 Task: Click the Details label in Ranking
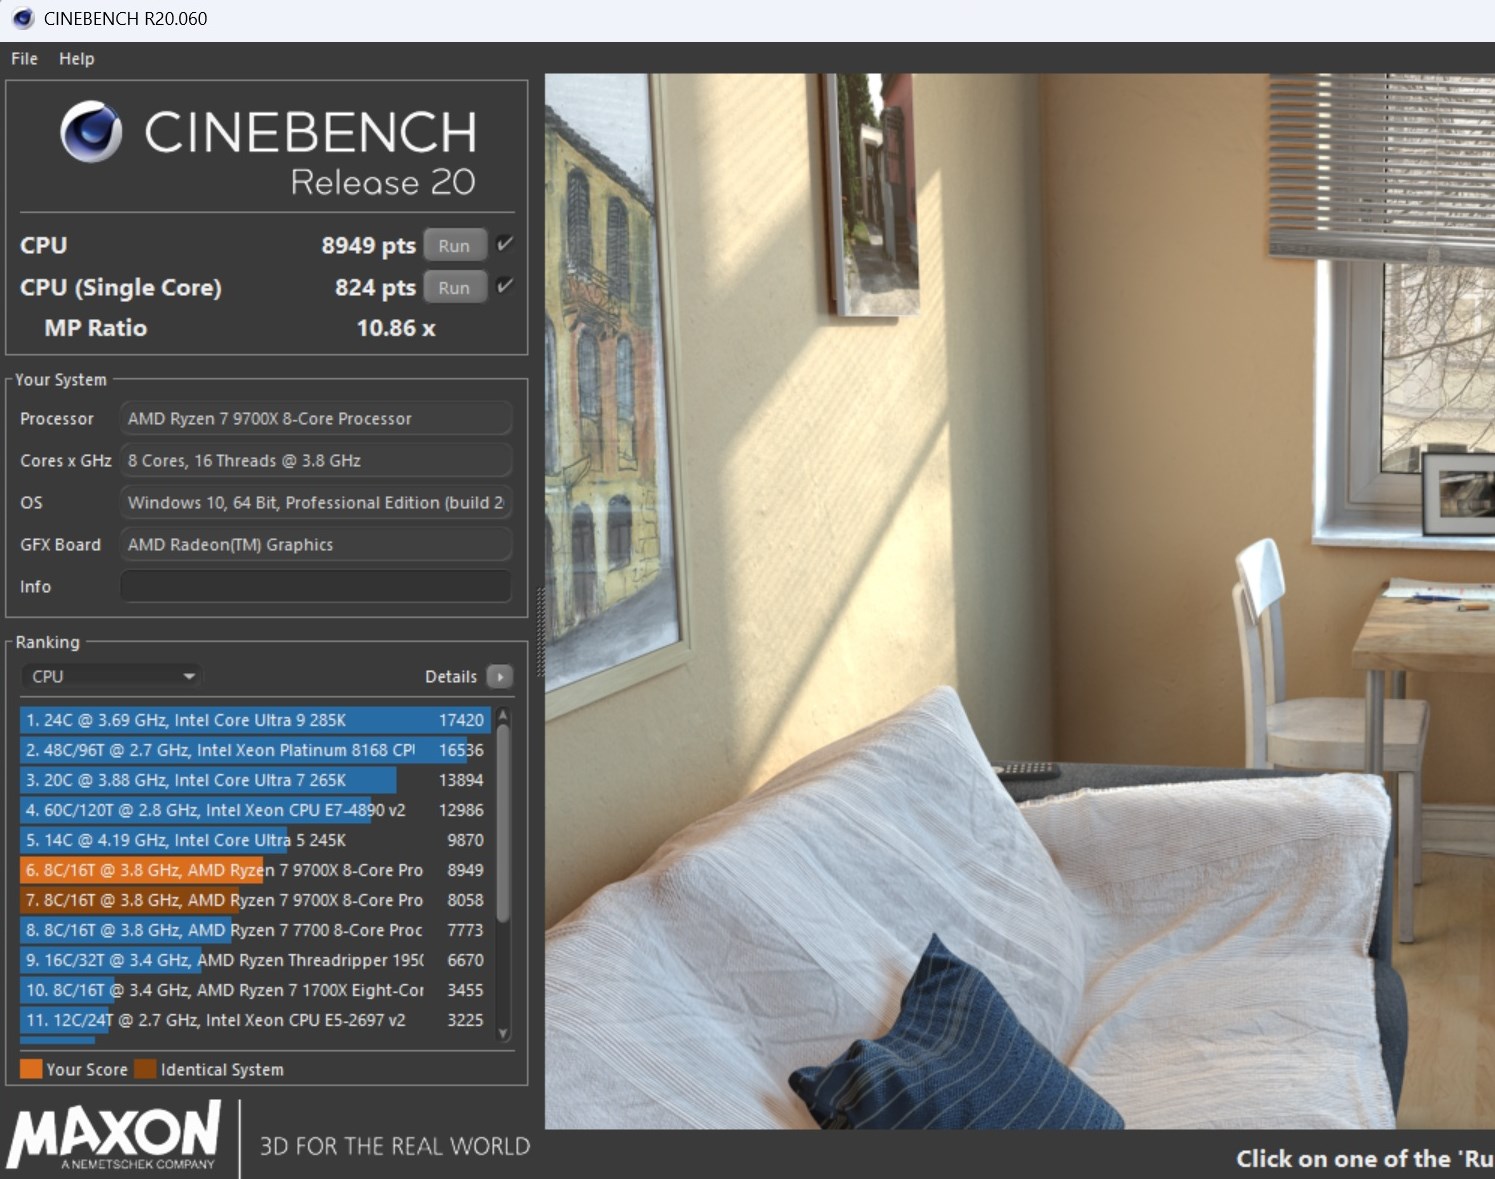point(451,677)
